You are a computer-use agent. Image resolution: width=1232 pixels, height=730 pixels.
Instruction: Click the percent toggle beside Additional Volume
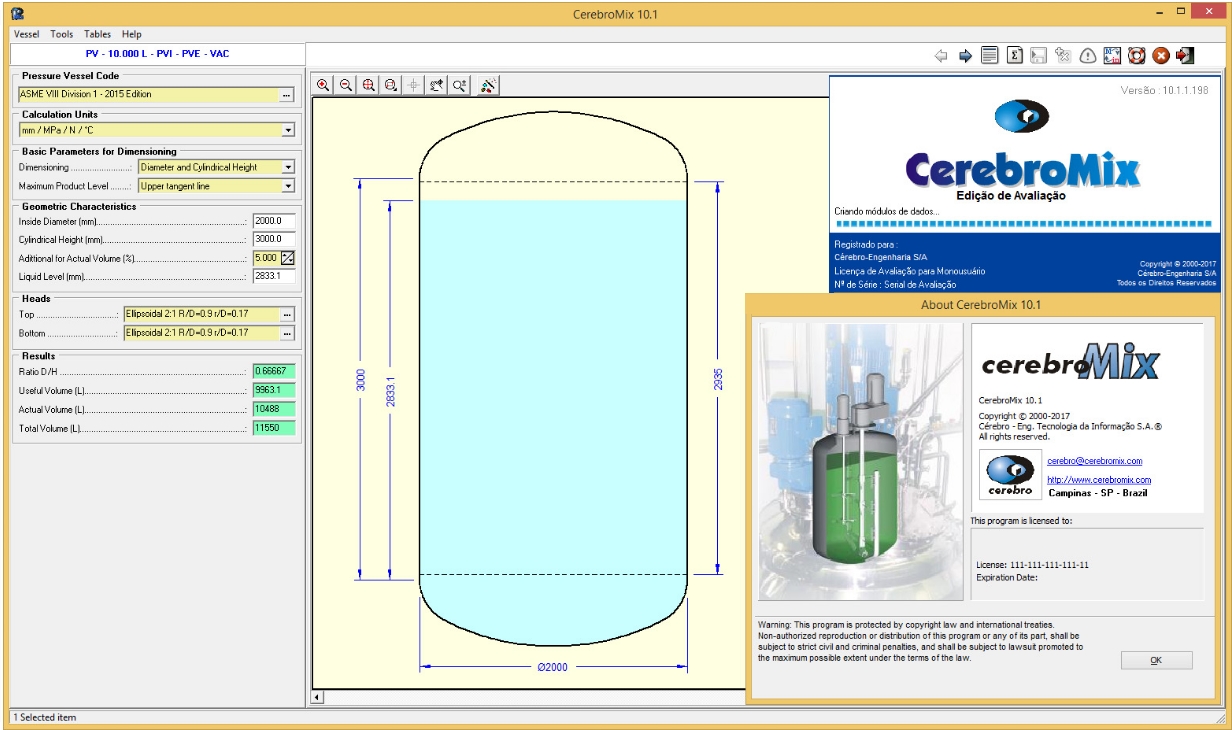click(x=287, y=258)
